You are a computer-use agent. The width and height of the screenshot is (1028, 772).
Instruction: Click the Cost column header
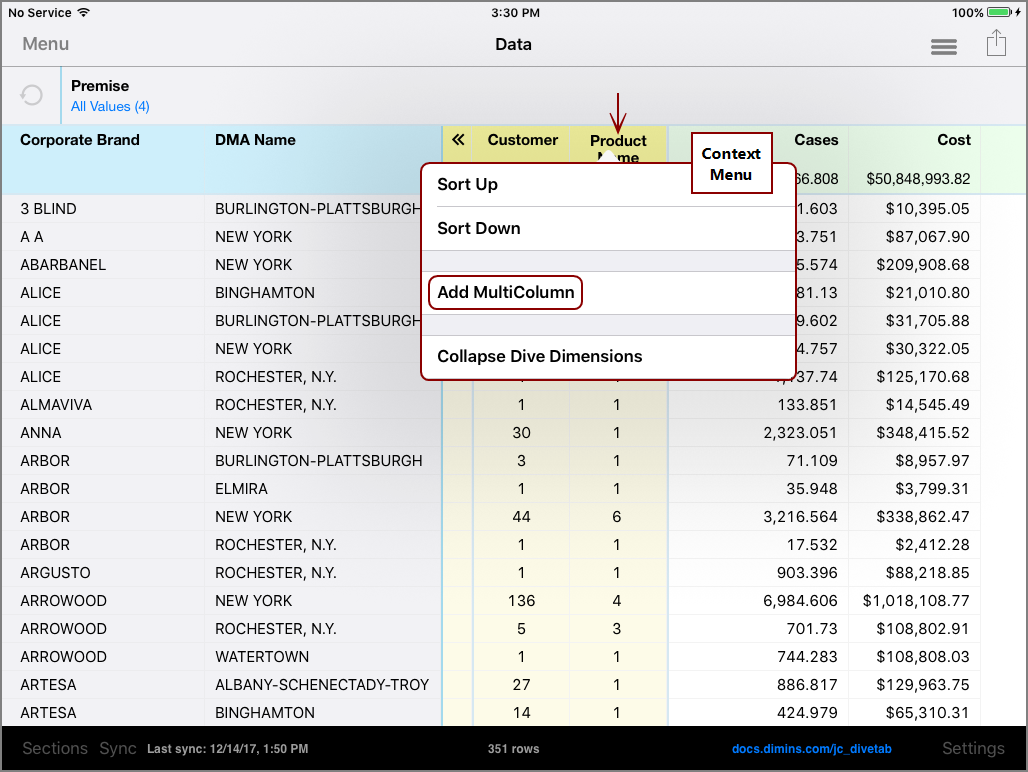(953, 141)
